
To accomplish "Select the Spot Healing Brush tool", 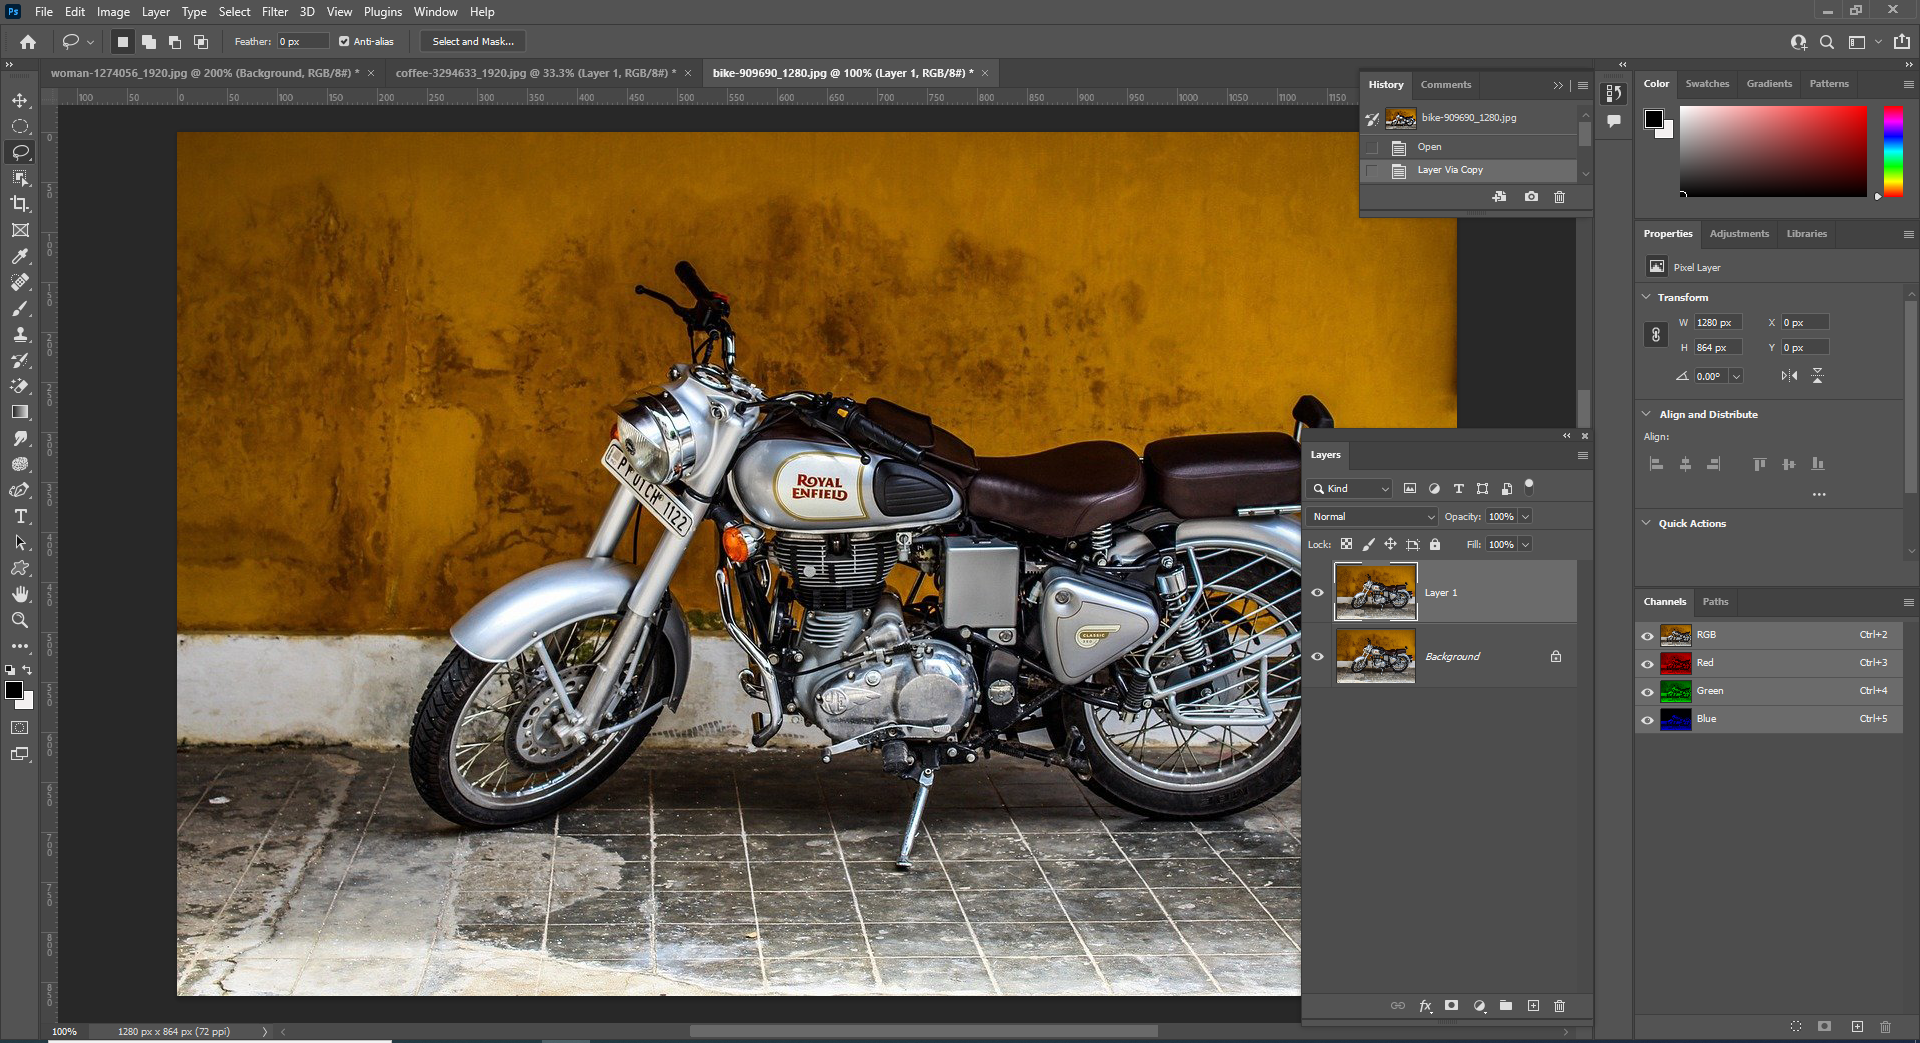I will pos(20,282).
